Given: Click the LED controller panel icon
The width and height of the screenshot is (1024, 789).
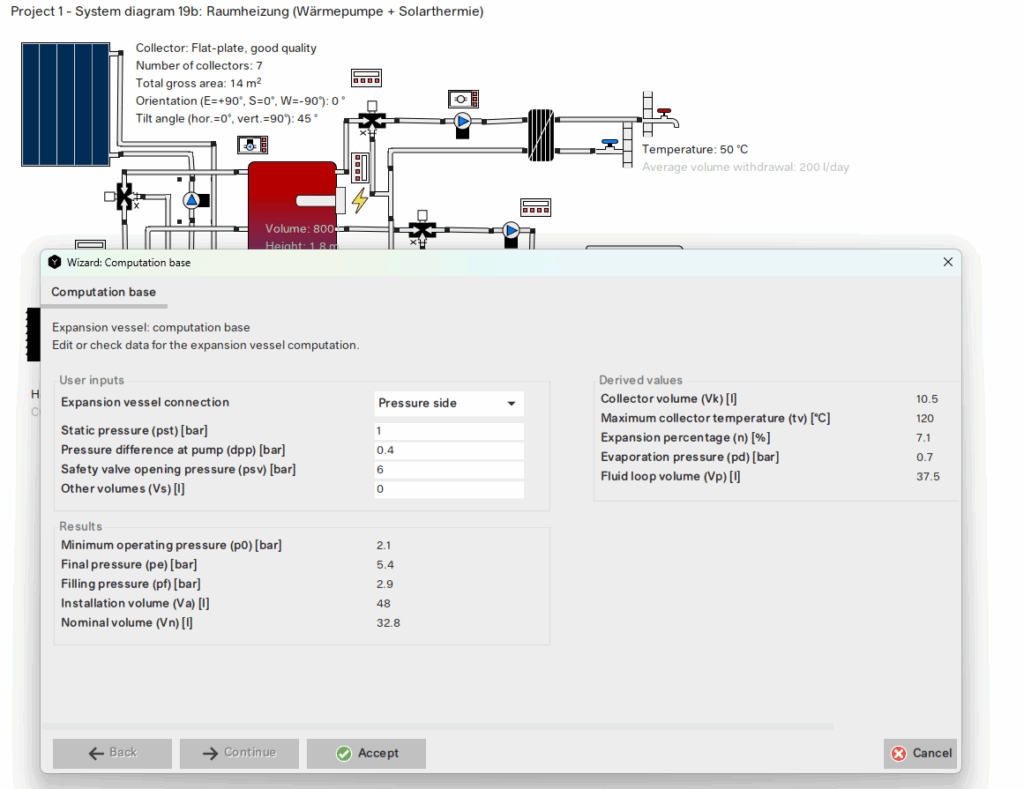Looking at the screenshot, I should 366,77.
